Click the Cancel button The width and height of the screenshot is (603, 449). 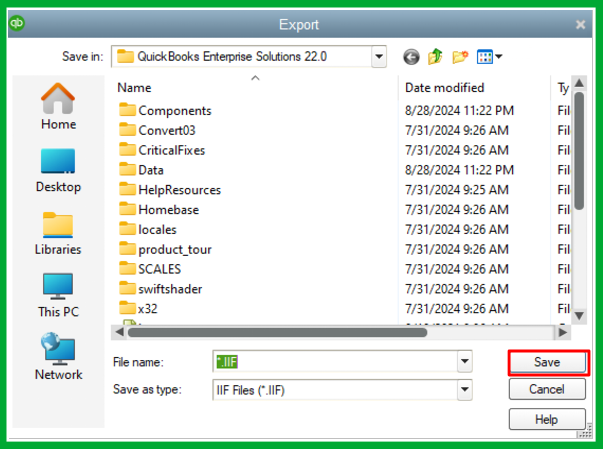coord(547,389)
